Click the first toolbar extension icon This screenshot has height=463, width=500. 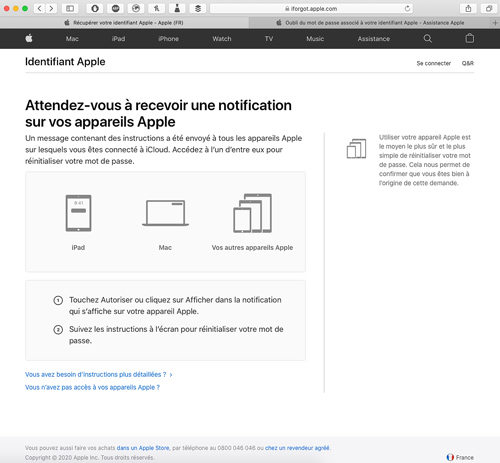[x=95, y=8]
